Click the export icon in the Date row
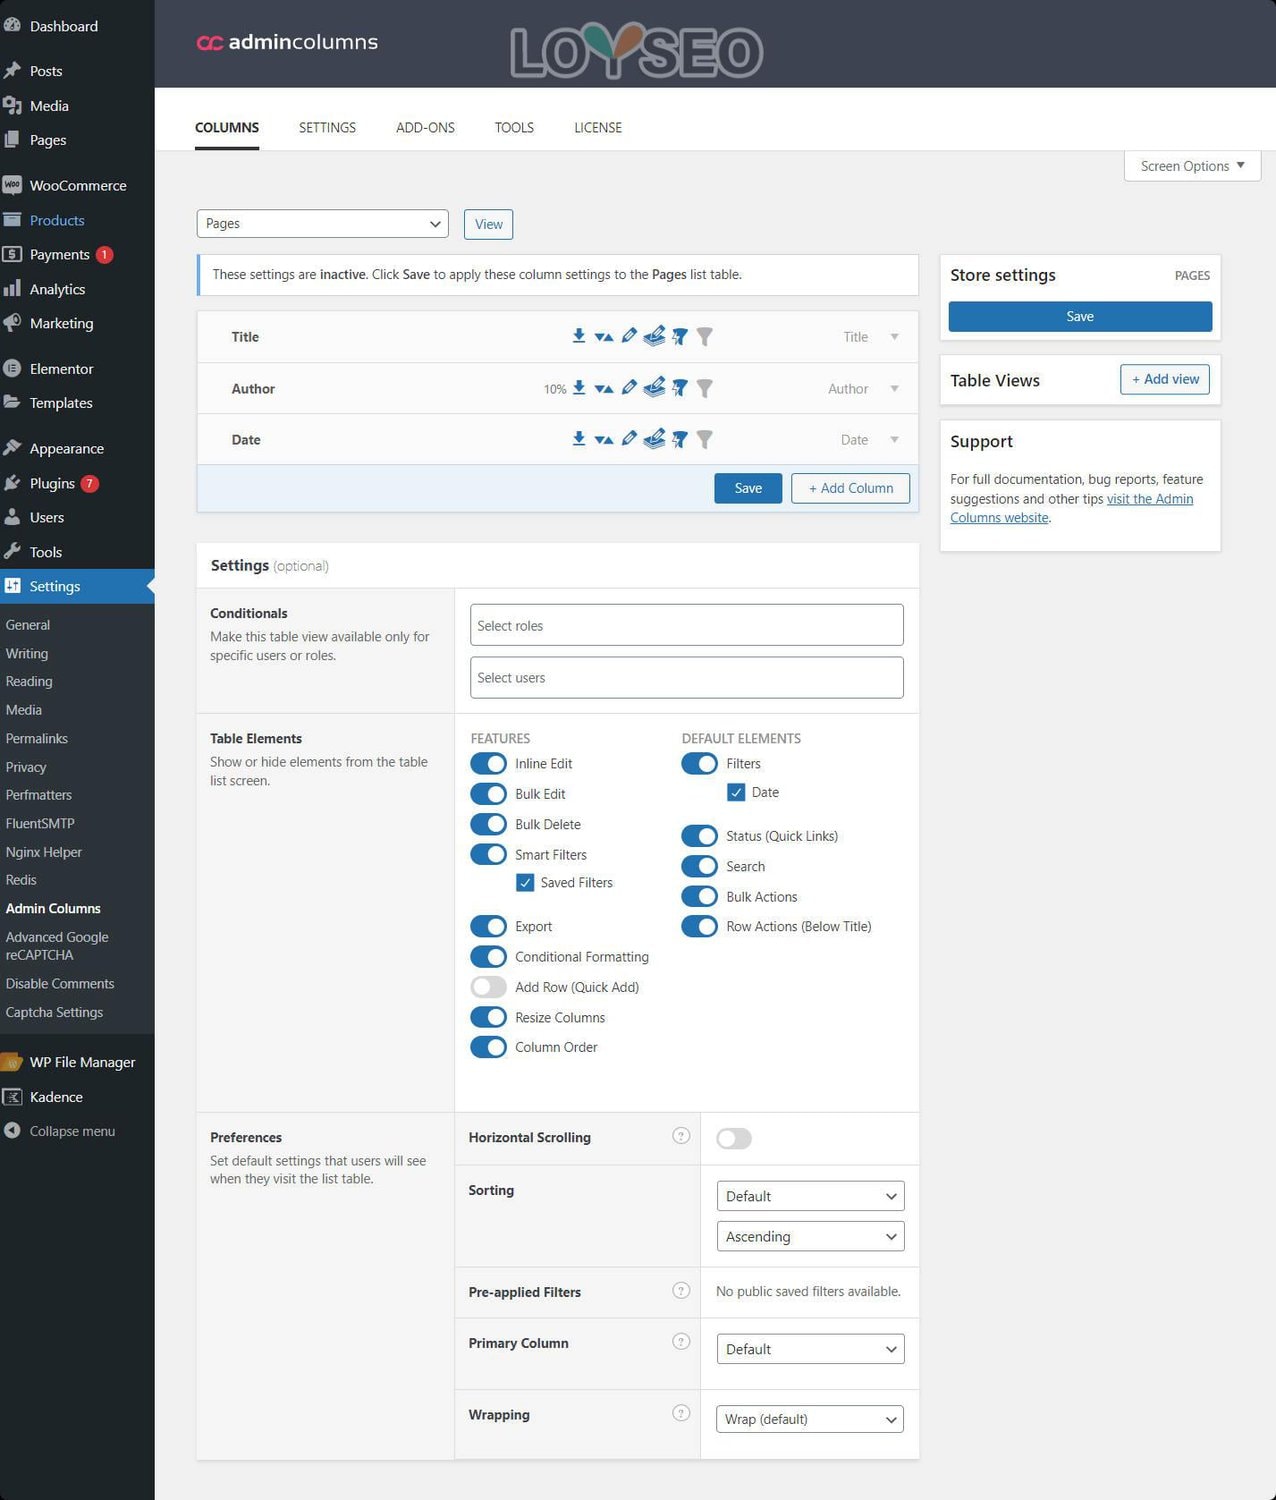This screenshot has height=1500, width=1276. coord(579,439)
